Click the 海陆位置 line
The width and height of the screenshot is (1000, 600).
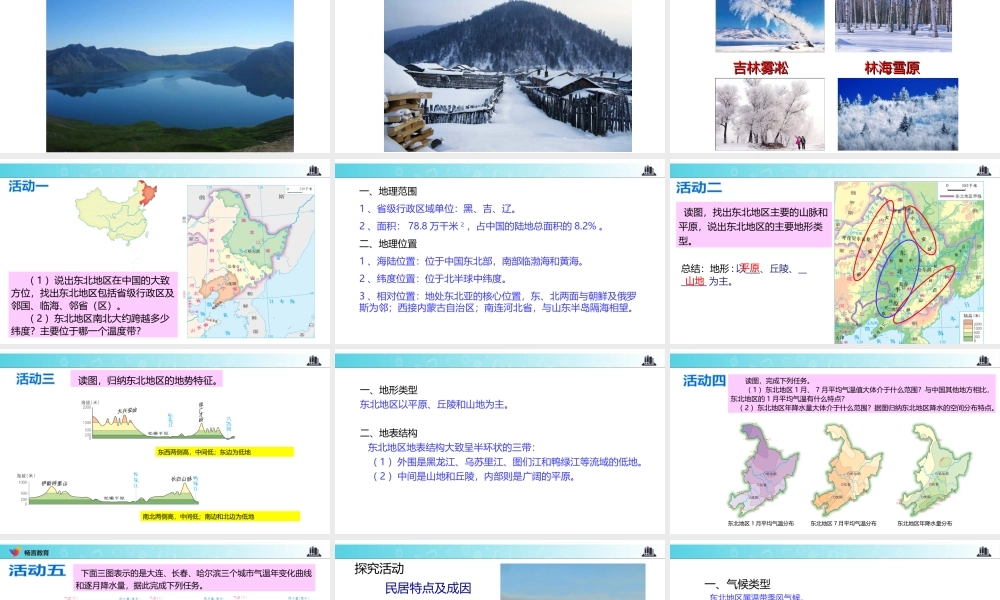472,261
